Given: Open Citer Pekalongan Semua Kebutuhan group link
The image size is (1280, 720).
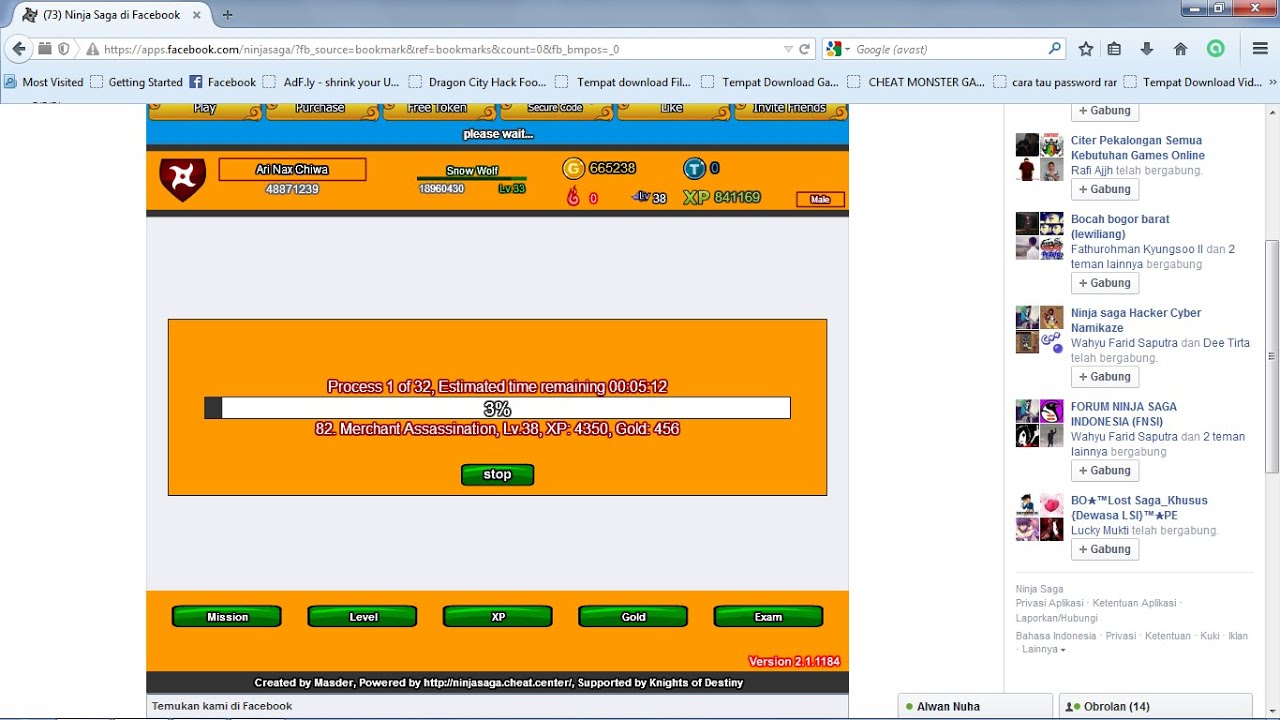Looking at the screenshot, I should (x=1138, y=148).
